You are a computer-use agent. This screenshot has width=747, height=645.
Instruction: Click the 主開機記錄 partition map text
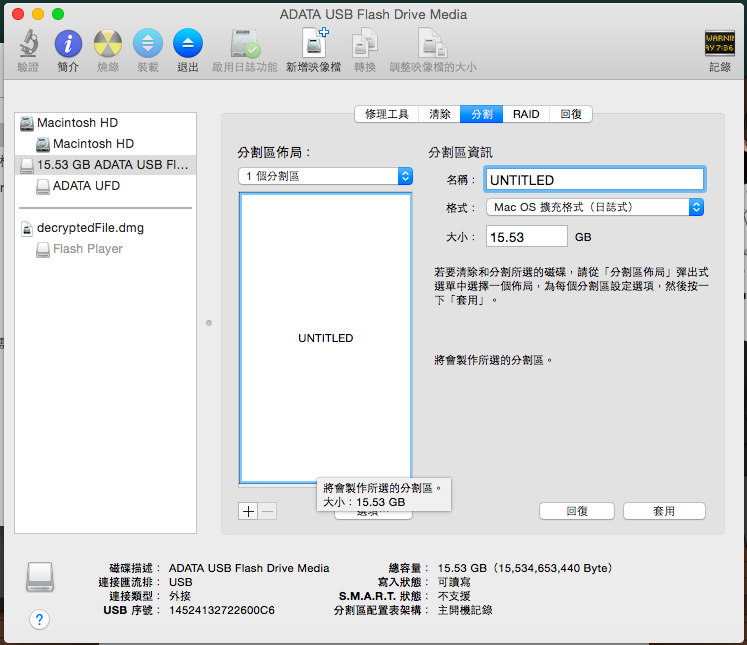point(465,610)
